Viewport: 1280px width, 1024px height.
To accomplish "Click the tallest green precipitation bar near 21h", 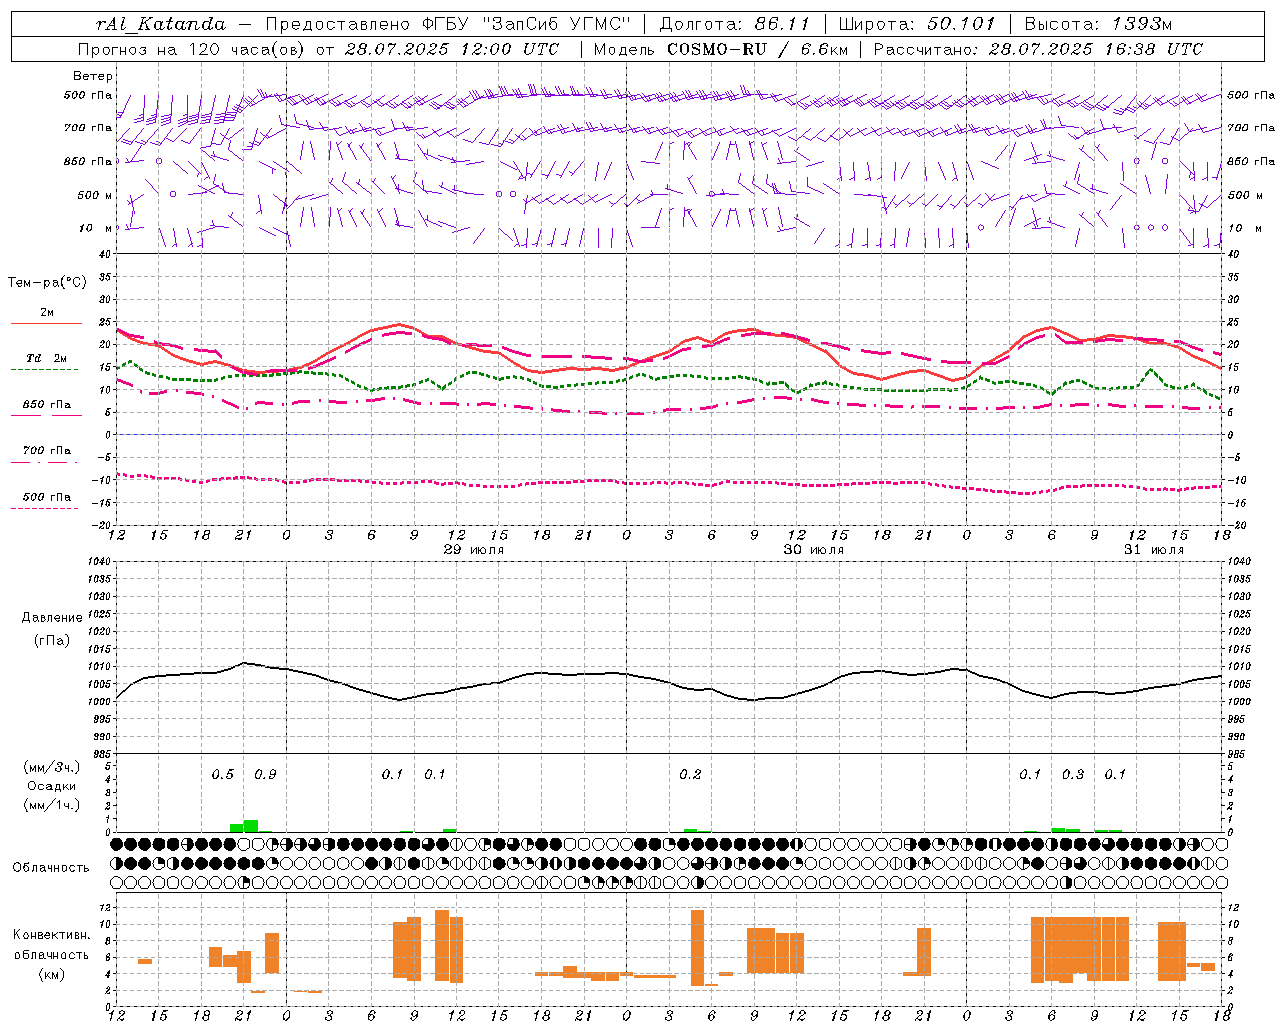I will coord(251,826).
